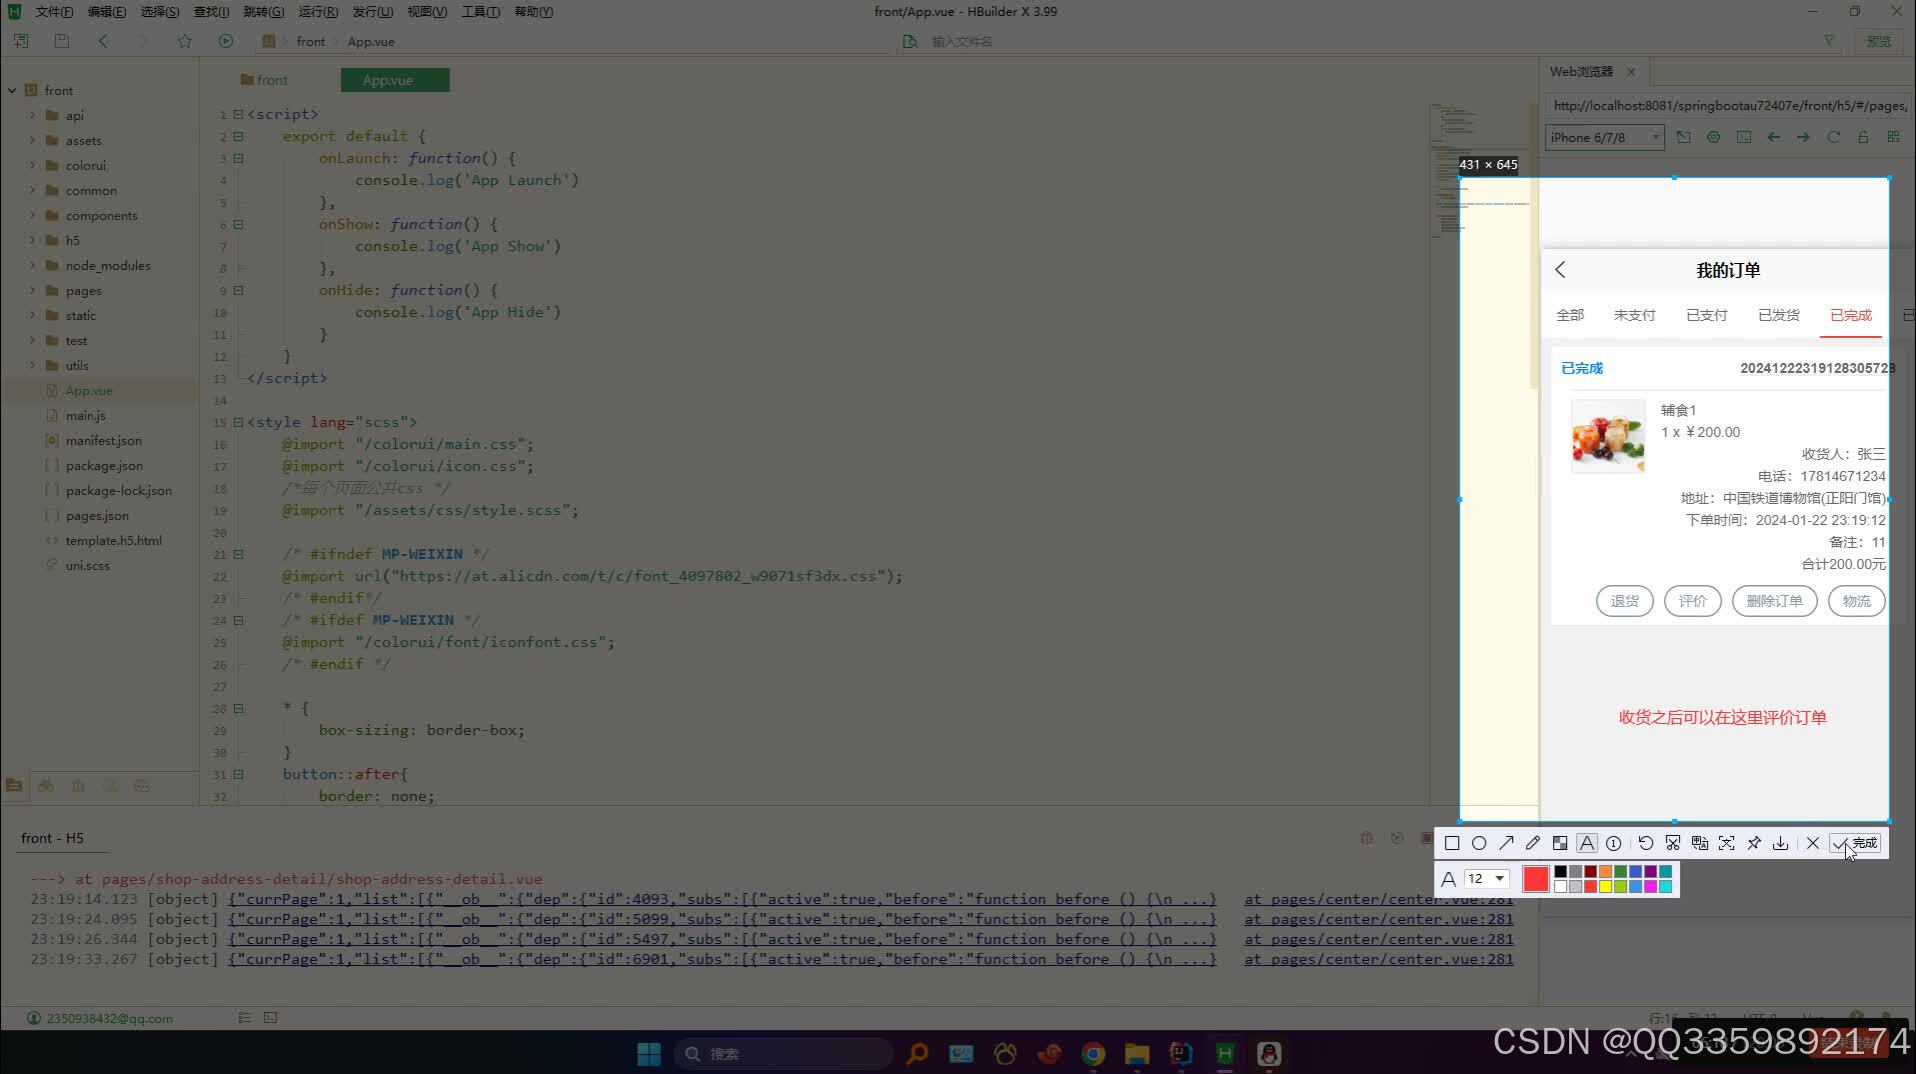This screenshot has height=1074, width=1916.
Task: Open the 运行(R) menu
Action: point(318,12)
